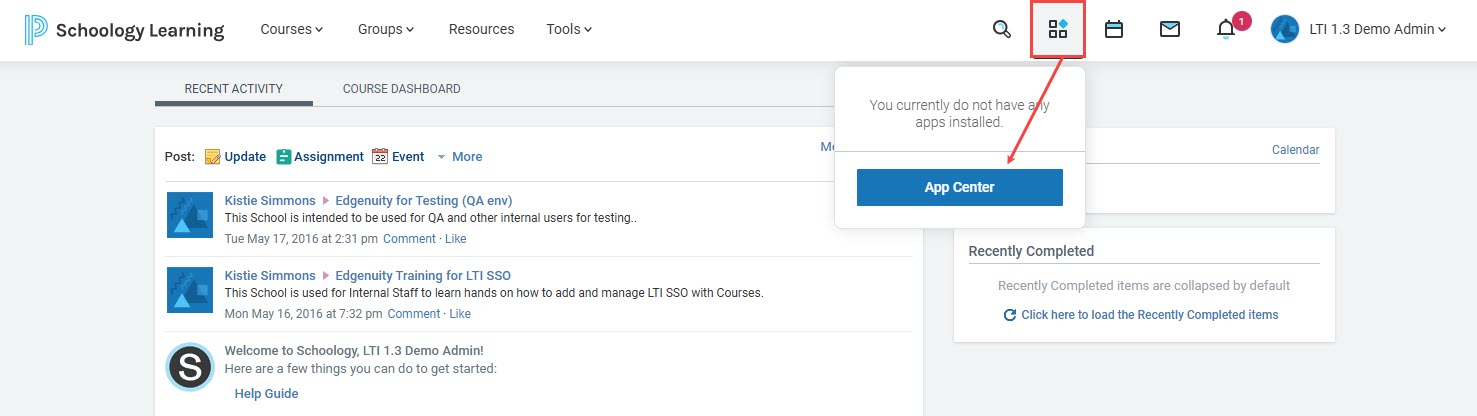Image resolution: width=1477 pixels, height=416 pixels.
Task: Open Edgenuity Training for LTI SSO link
Action: 423,276
